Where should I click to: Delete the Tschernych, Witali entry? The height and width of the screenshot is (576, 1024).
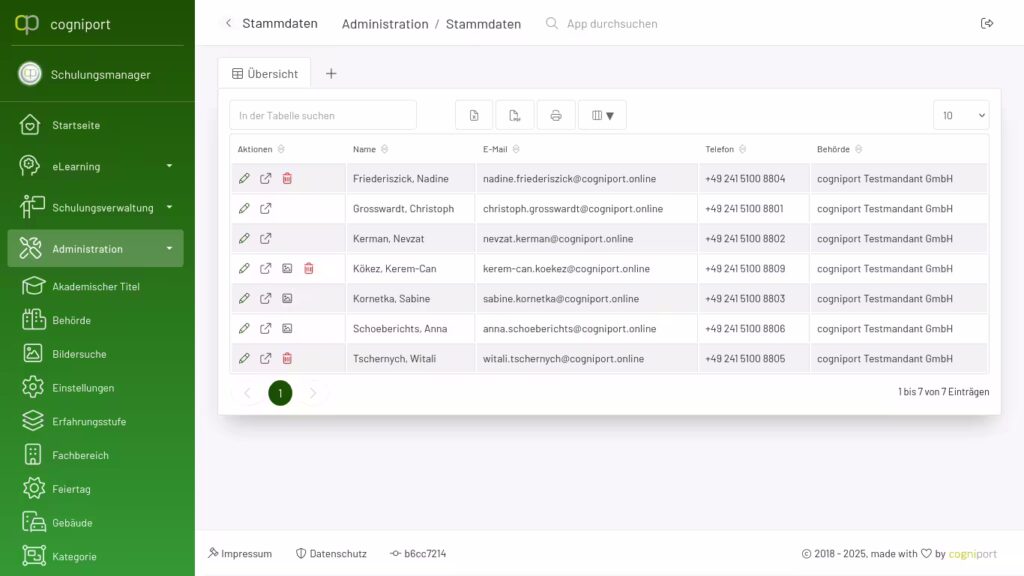287,359
